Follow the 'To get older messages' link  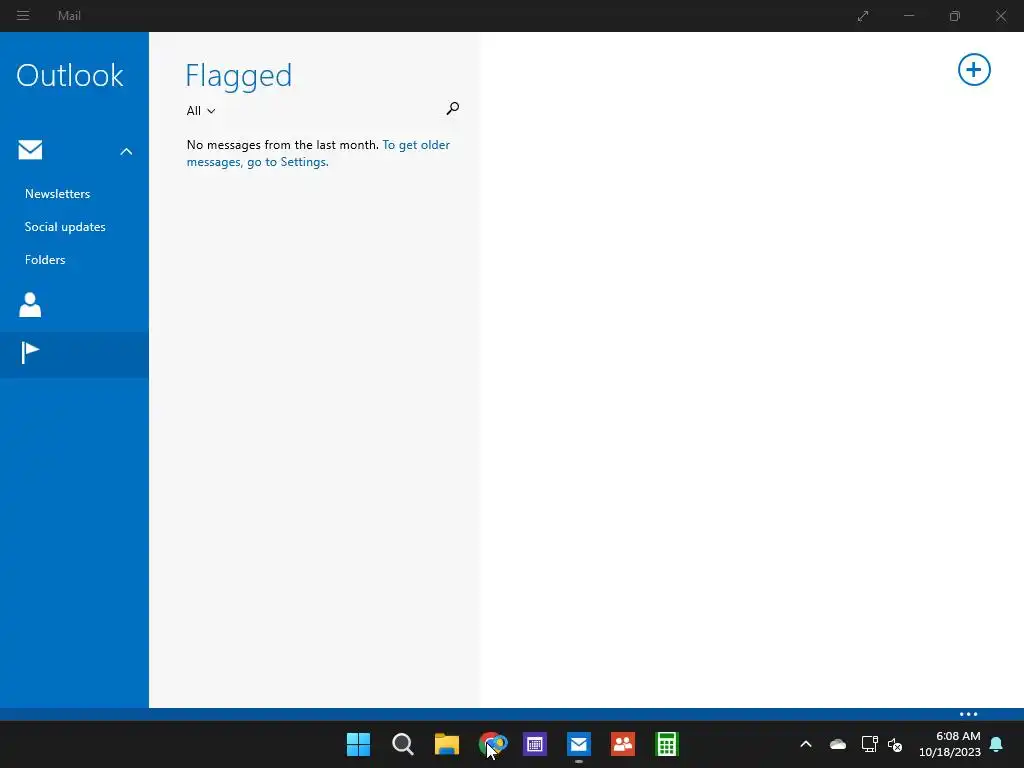318,153
